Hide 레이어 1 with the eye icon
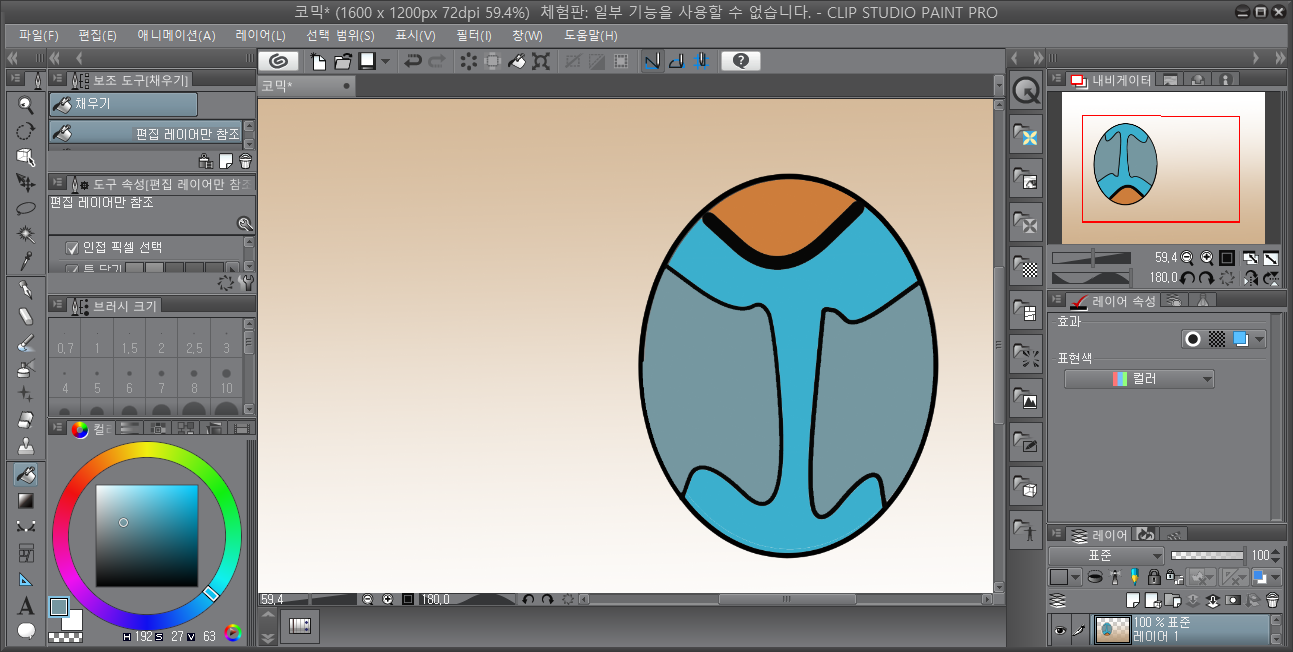Screen dimensions: 1293x652 pos(1061,630)
